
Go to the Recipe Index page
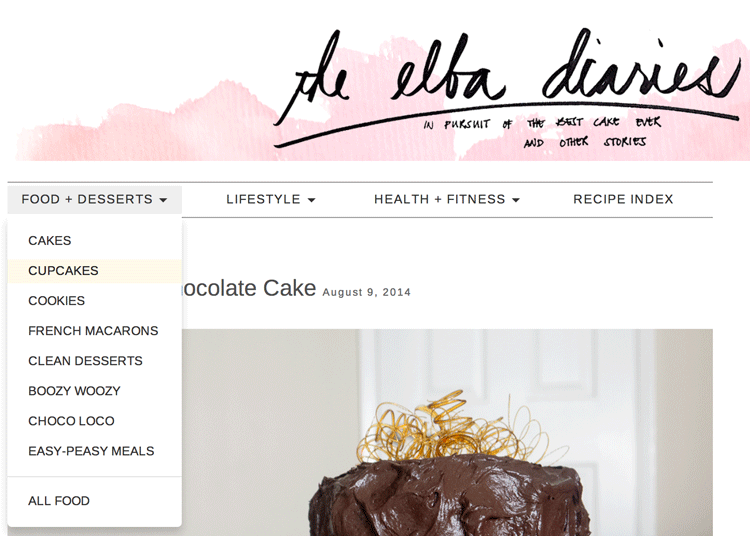[623, 199]
